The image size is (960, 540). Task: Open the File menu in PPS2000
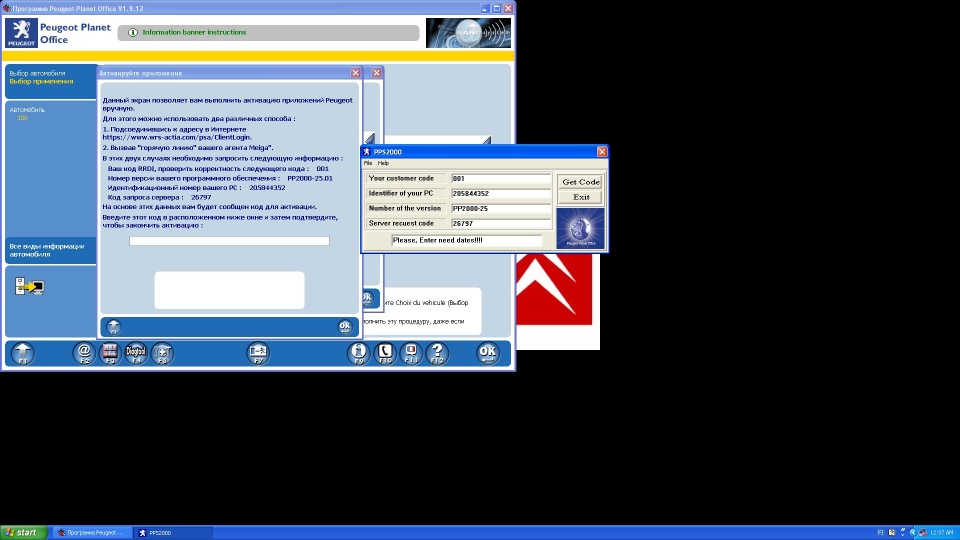368,163
